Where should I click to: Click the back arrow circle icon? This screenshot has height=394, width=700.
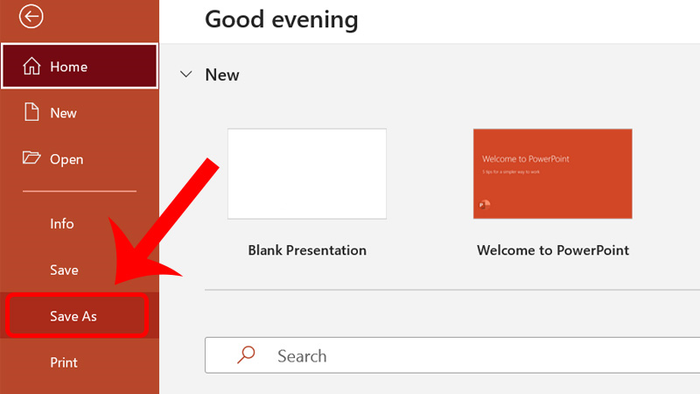[x=31, y=17]
